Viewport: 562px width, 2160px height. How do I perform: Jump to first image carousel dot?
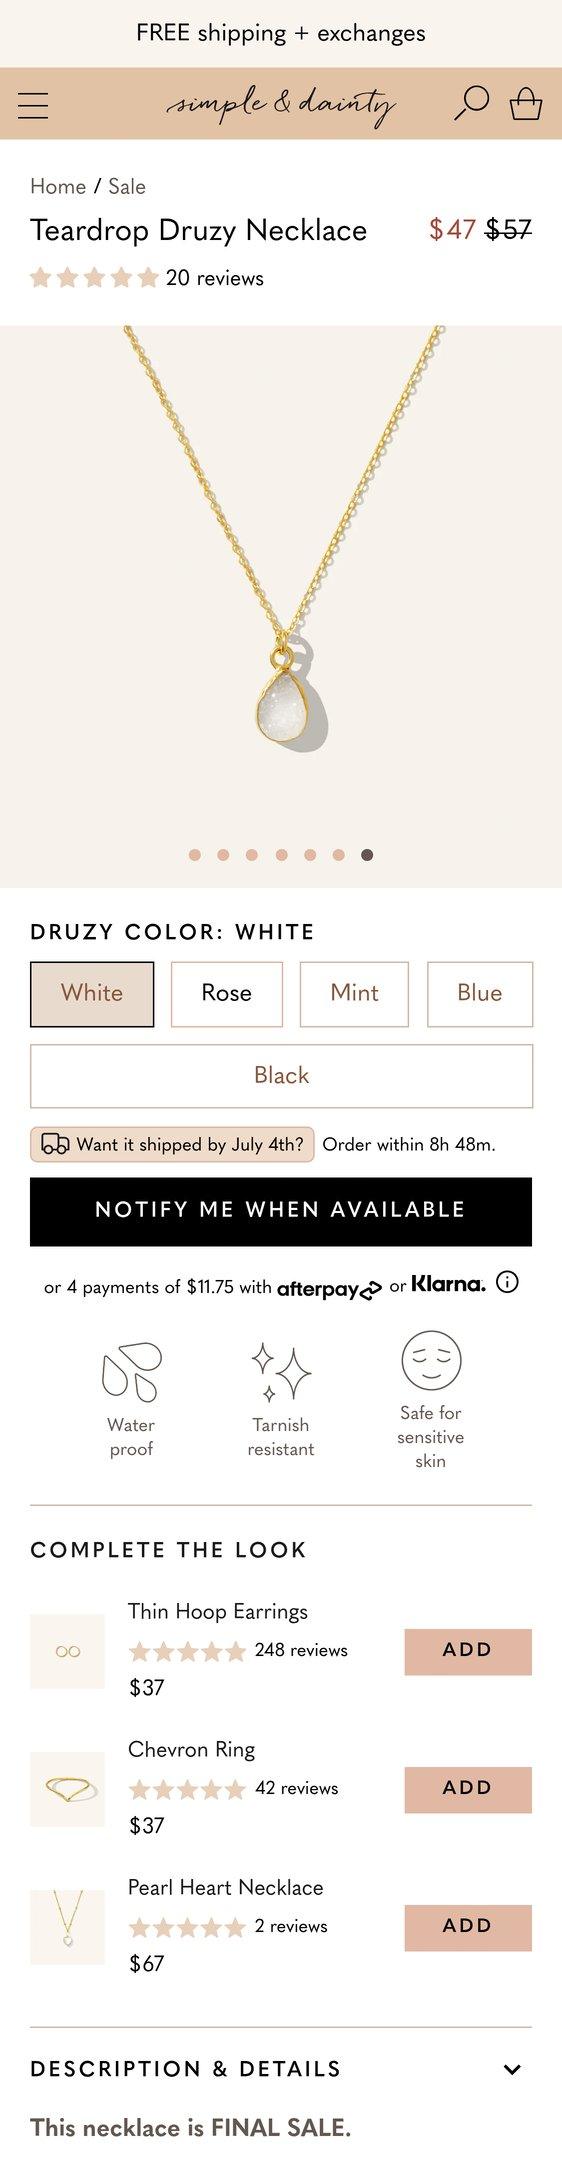pyautogui.click(x=195, y=855)
